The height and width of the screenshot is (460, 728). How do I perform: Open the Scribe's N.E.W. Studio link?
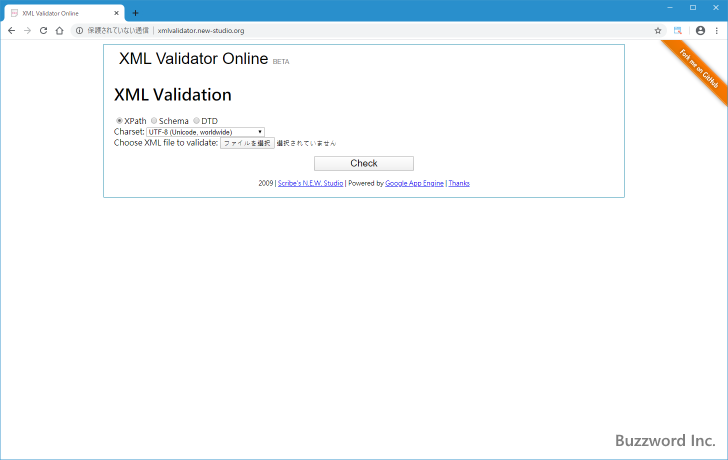(310, 184)
